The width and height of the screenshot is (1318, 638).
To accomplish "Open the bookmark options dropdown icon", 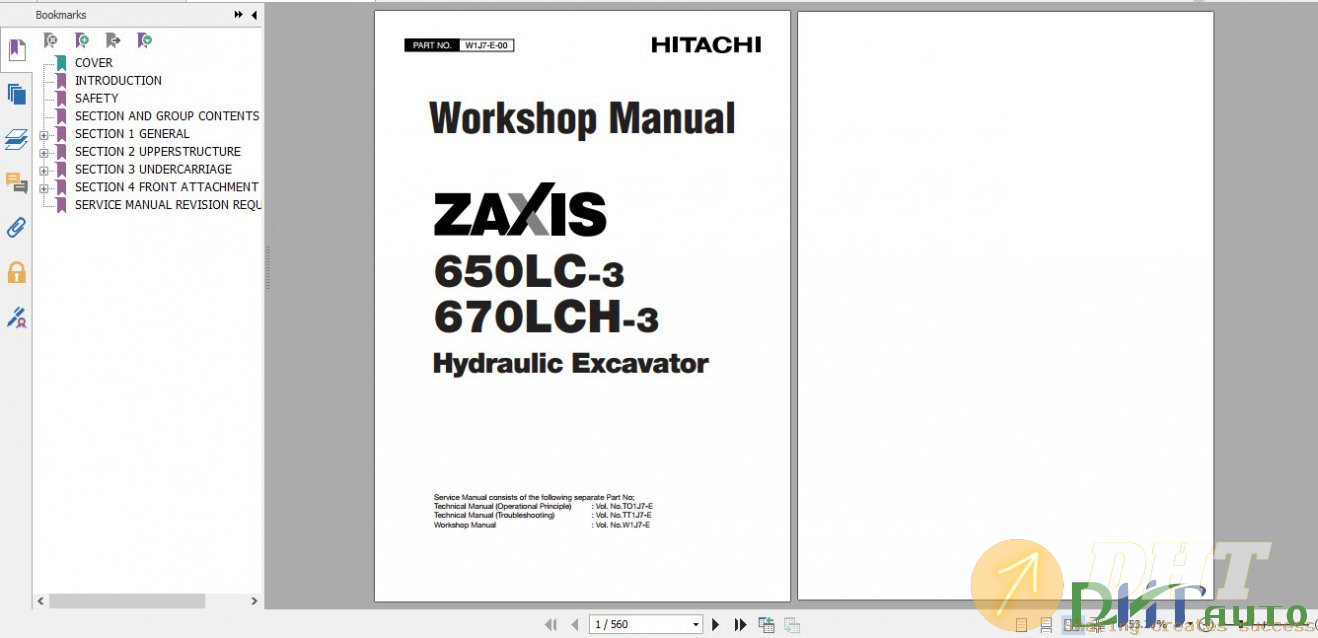I will pyautogui.click(x=145, y=41).
